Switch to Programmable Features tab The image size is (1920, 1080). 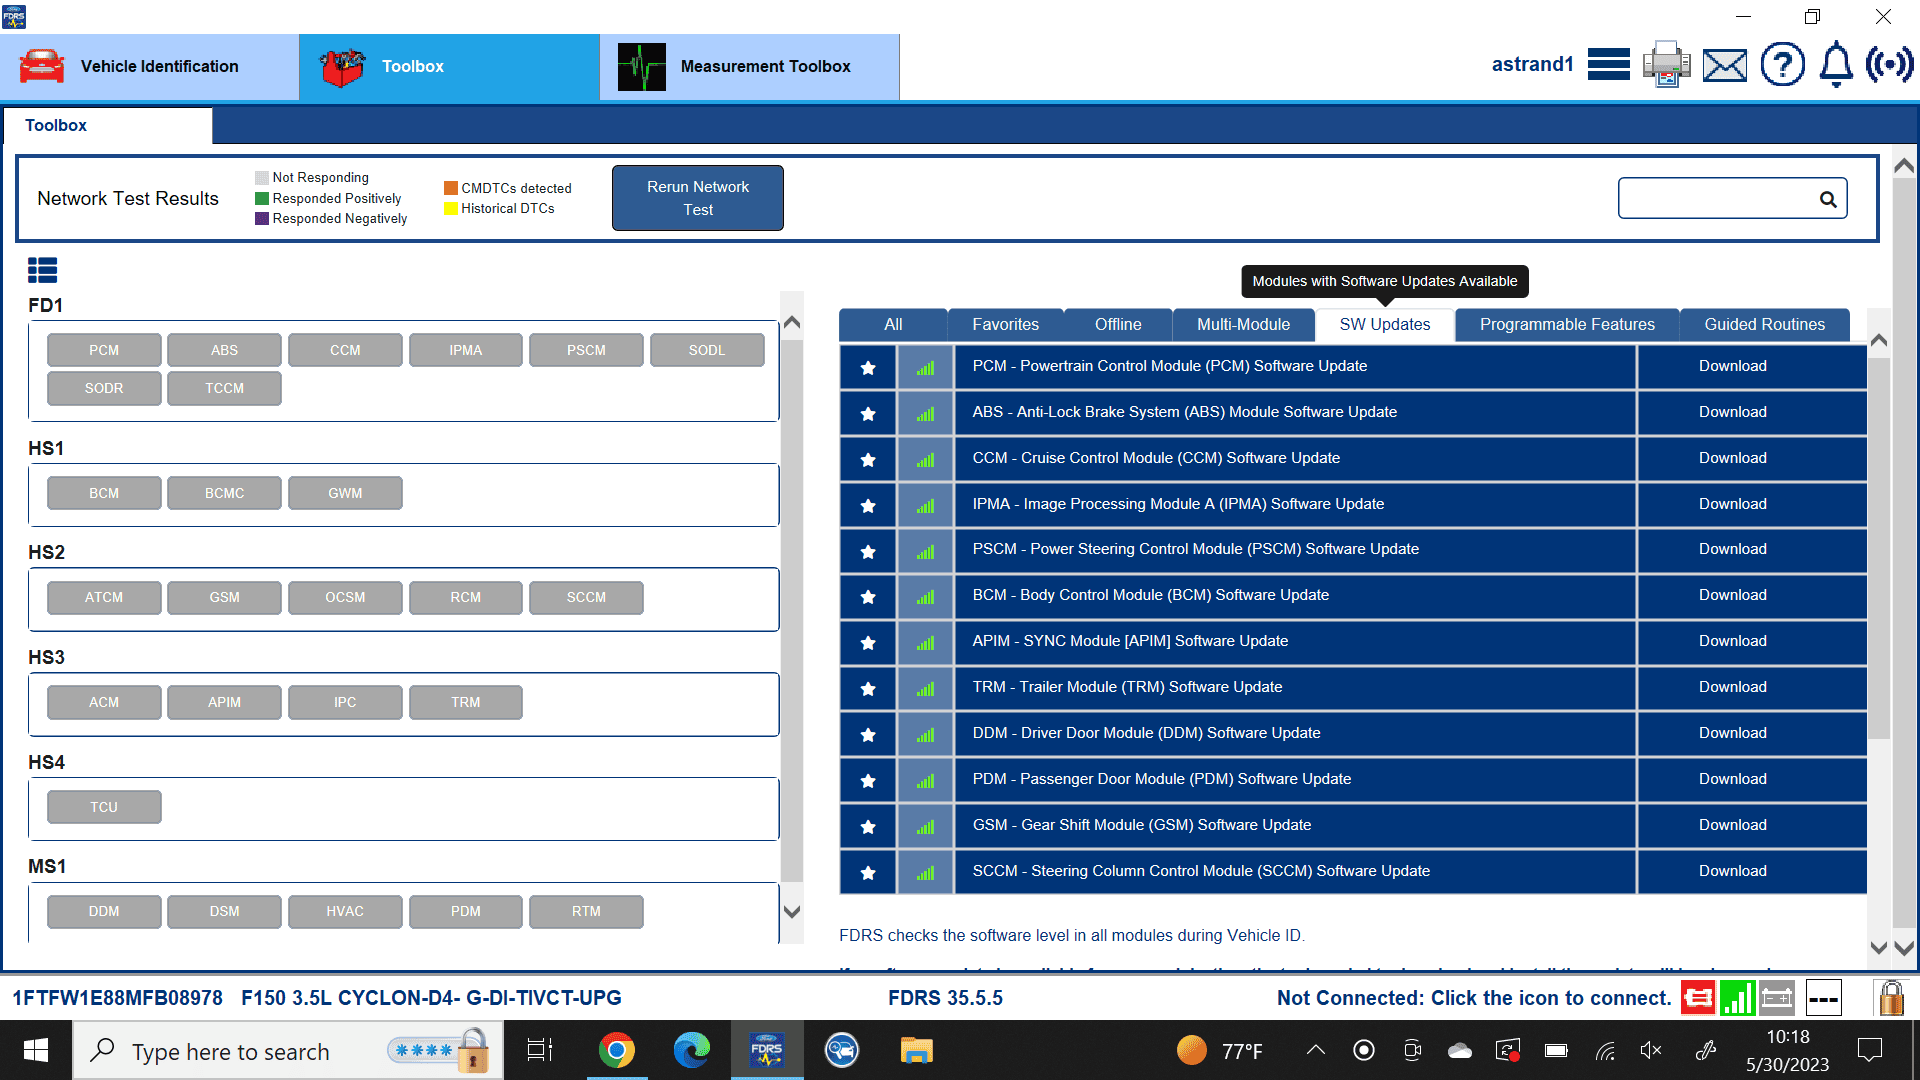(1567, 324)
